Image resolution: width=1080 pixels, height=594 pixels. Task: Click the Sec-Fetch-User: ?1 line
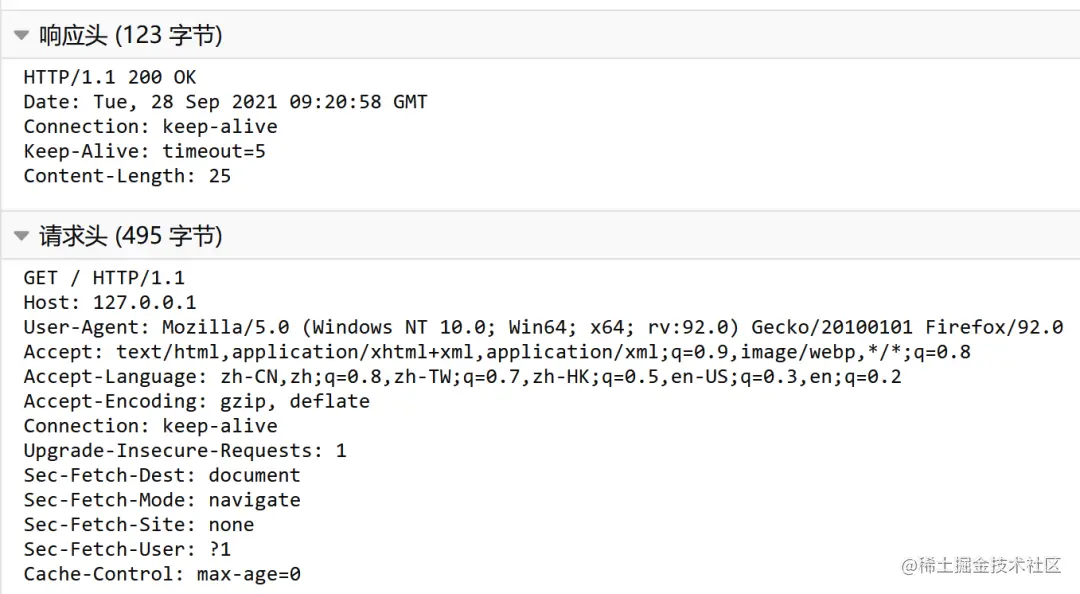pyautogui.click(x=127, y=550)
